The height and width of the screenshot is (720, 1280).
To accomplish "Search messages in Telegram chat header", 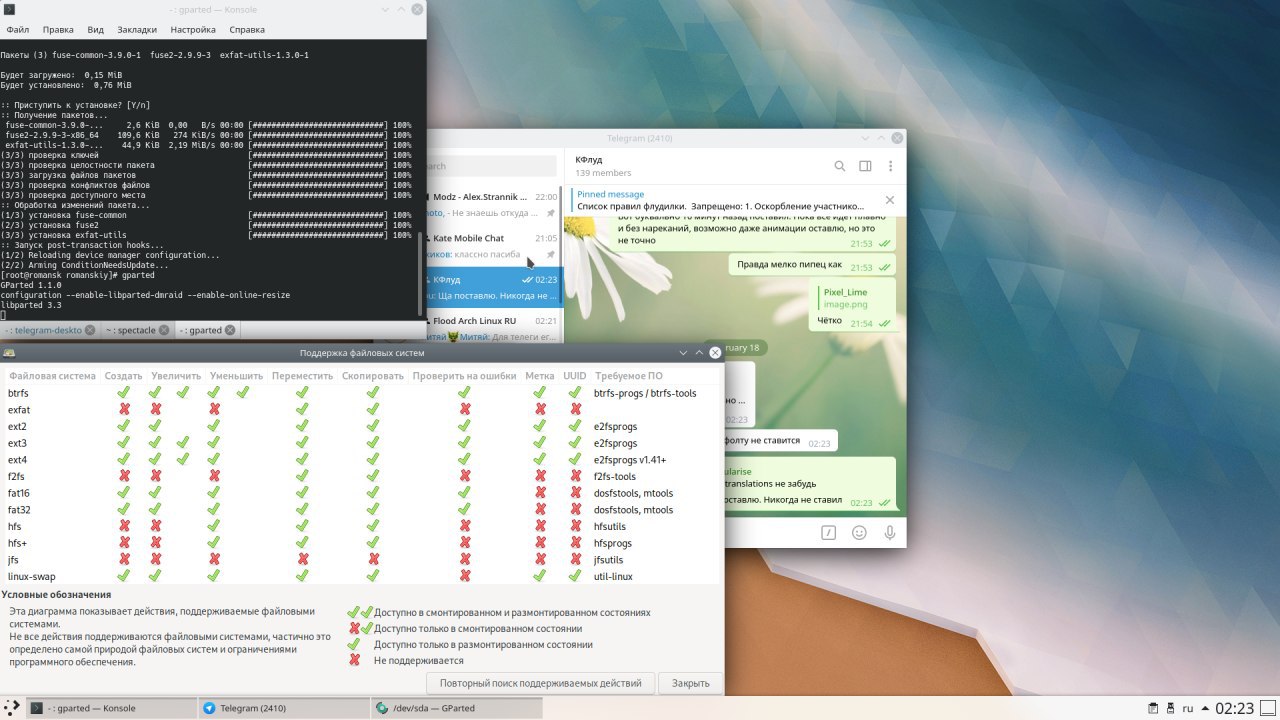I will (840, 166).
